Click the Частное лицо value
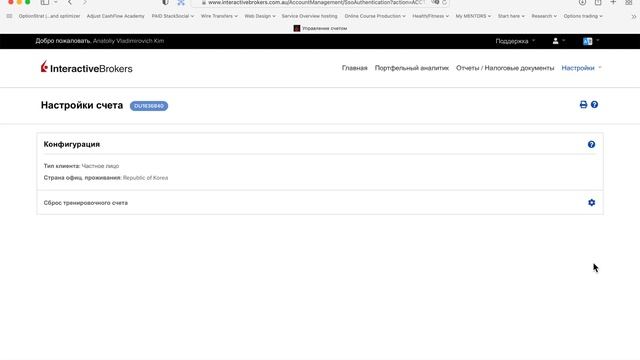The image size is (640, 360). tap(100, 166)
